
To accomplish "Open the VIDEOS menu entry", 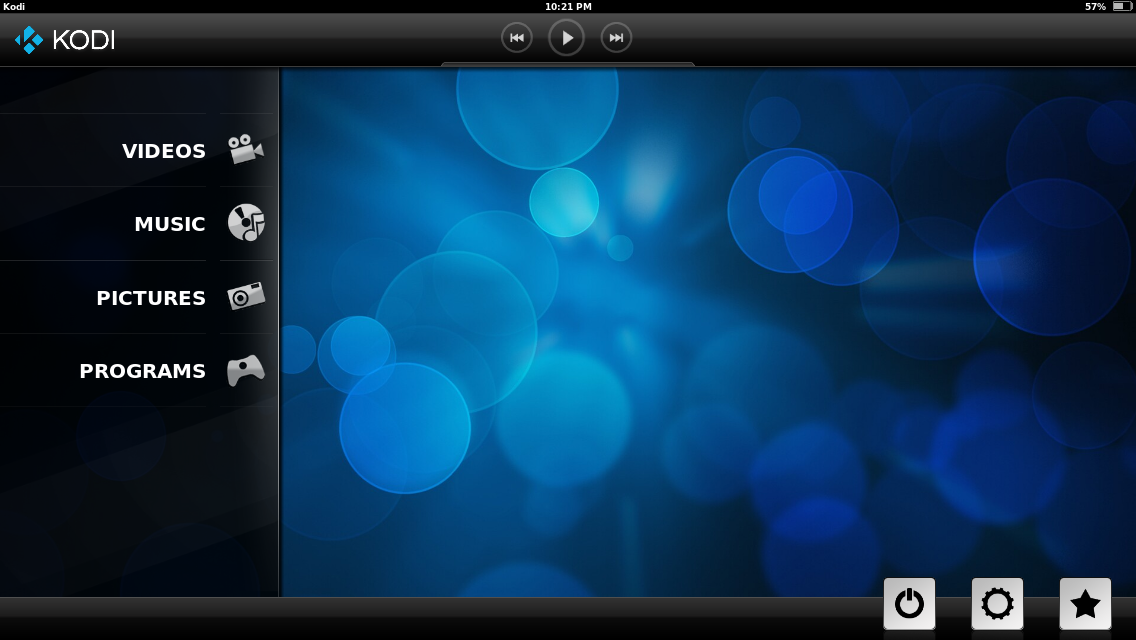I will (x=164, y=151).
